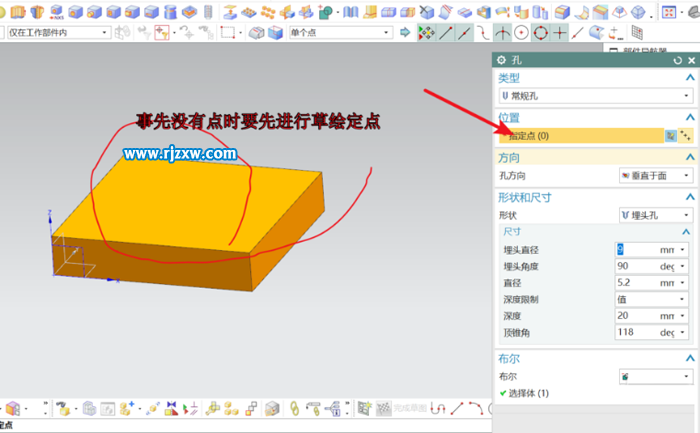Screen dimensions: 700x433
Task: Open the 孔方向 垂直于面 dropdown
Action: (656, 175)
